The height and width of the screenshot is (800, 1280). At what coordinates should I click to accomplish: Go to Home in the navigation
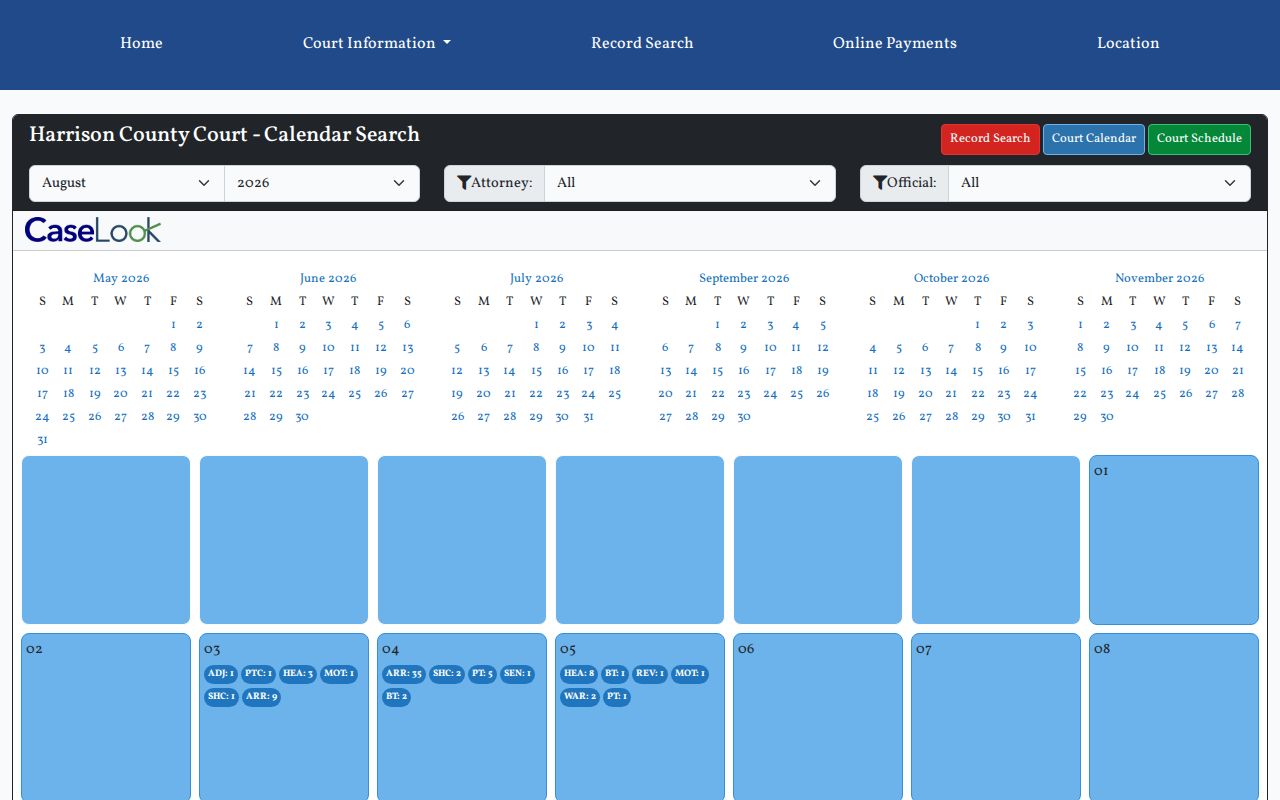tap(141, 43)
